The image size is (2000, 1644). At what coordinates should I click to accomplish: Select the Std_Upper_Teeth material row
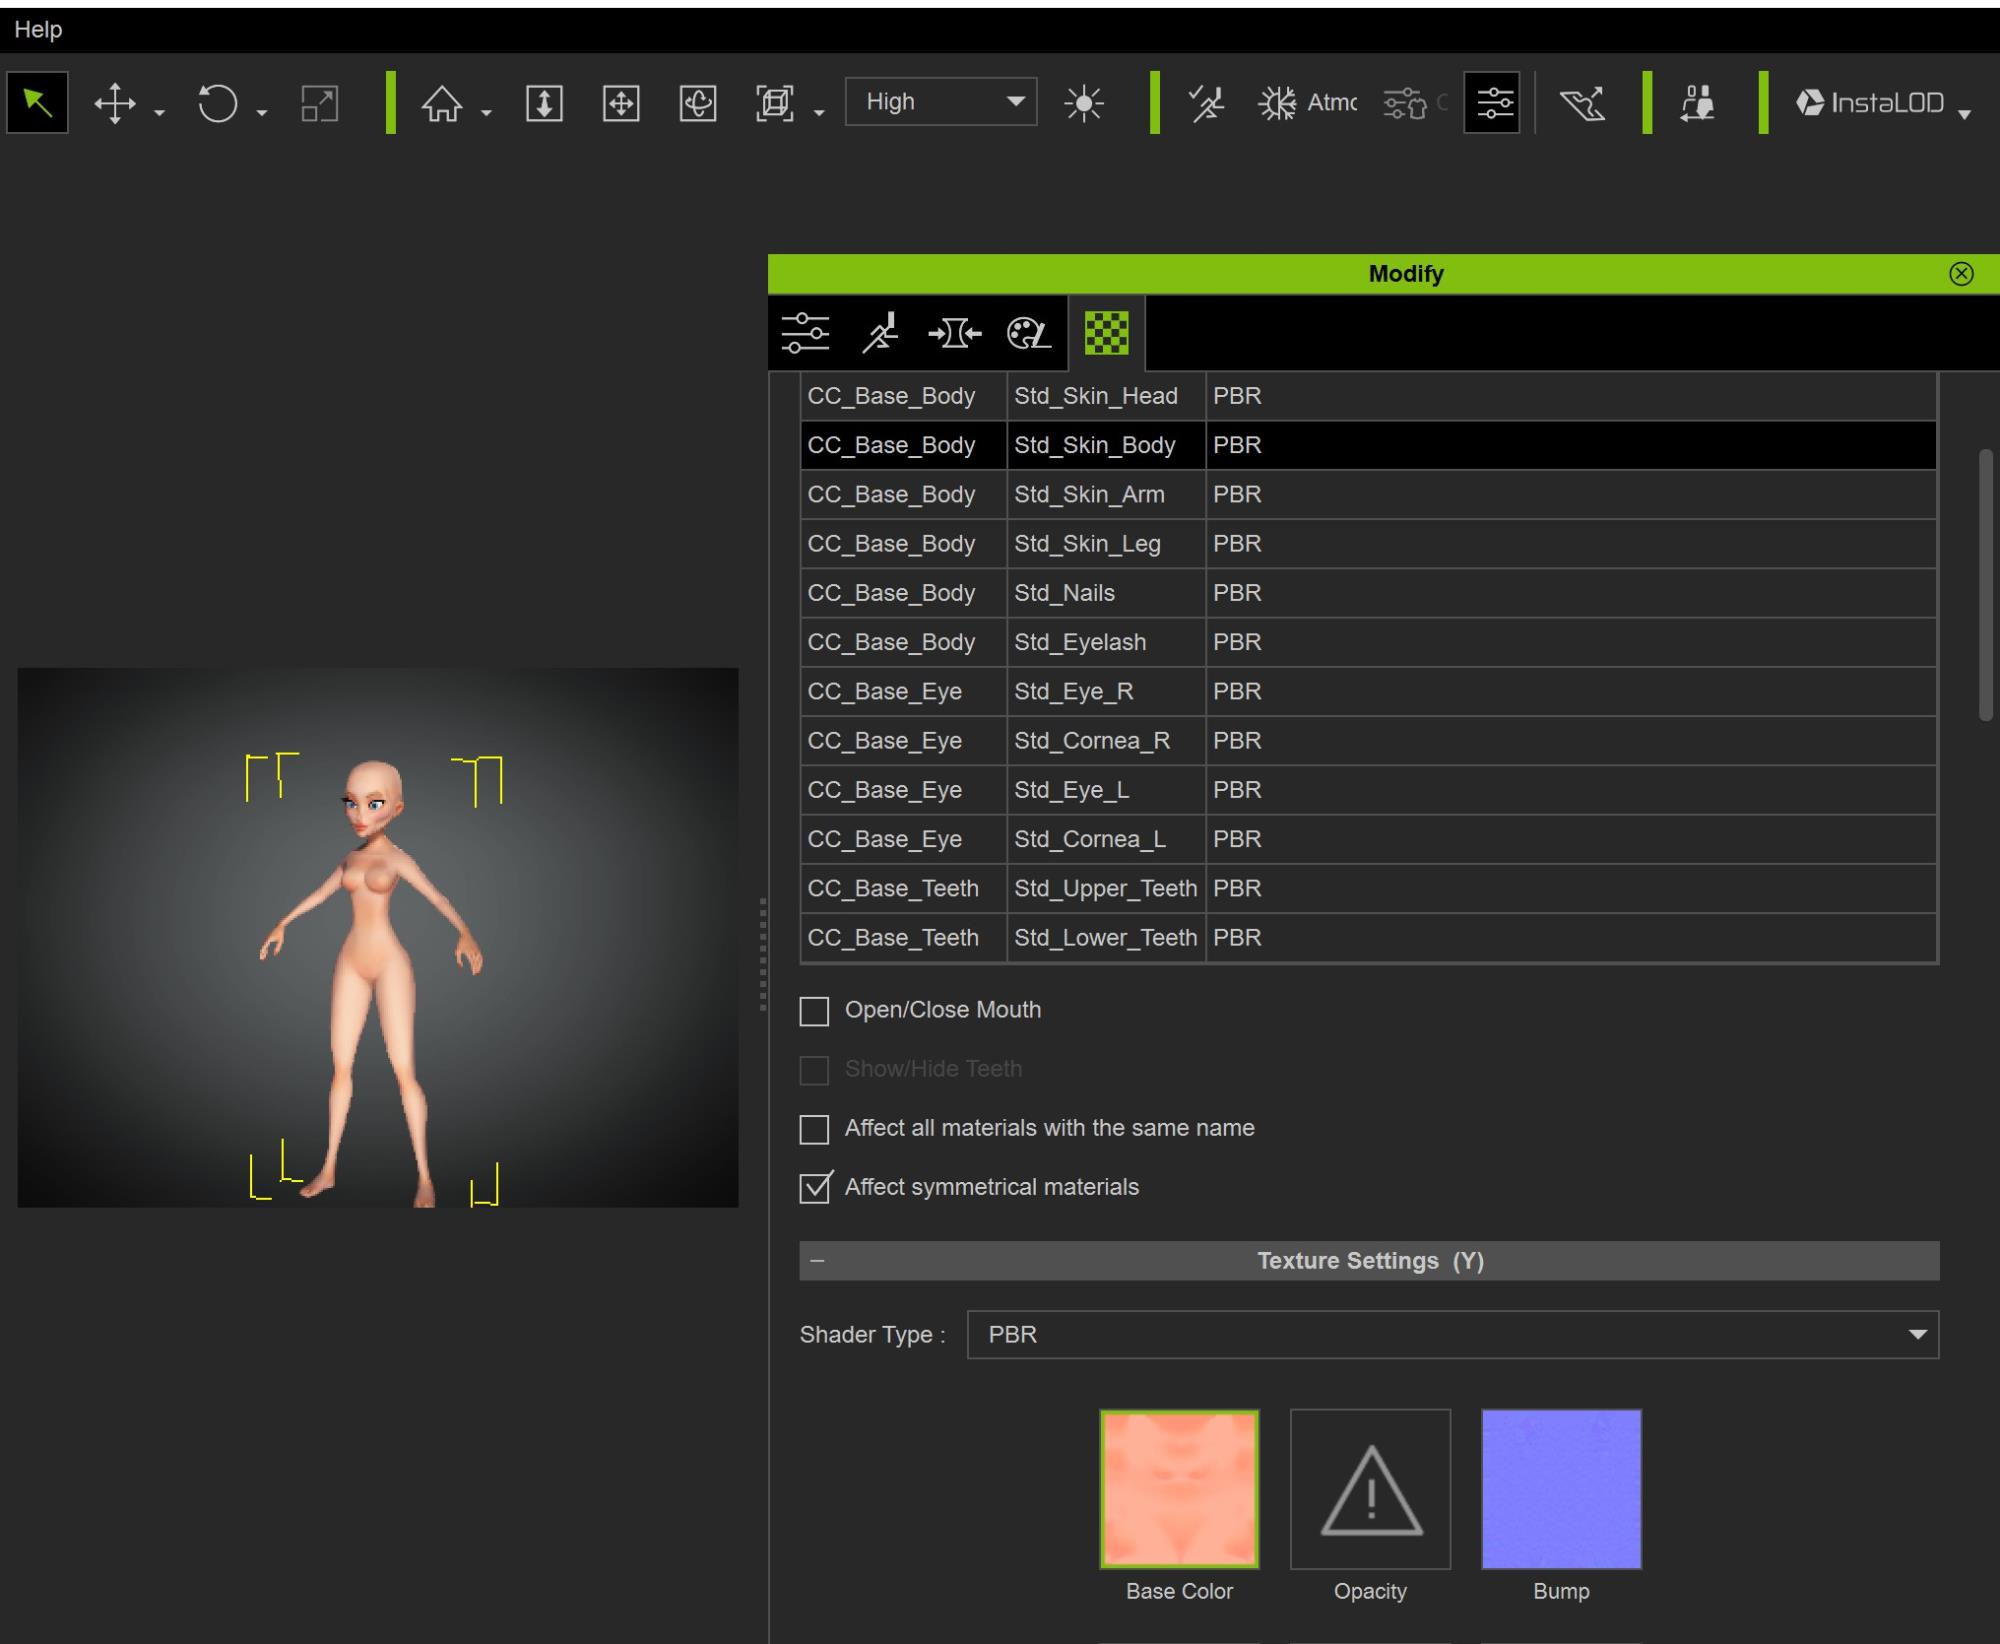[1369, 888]
